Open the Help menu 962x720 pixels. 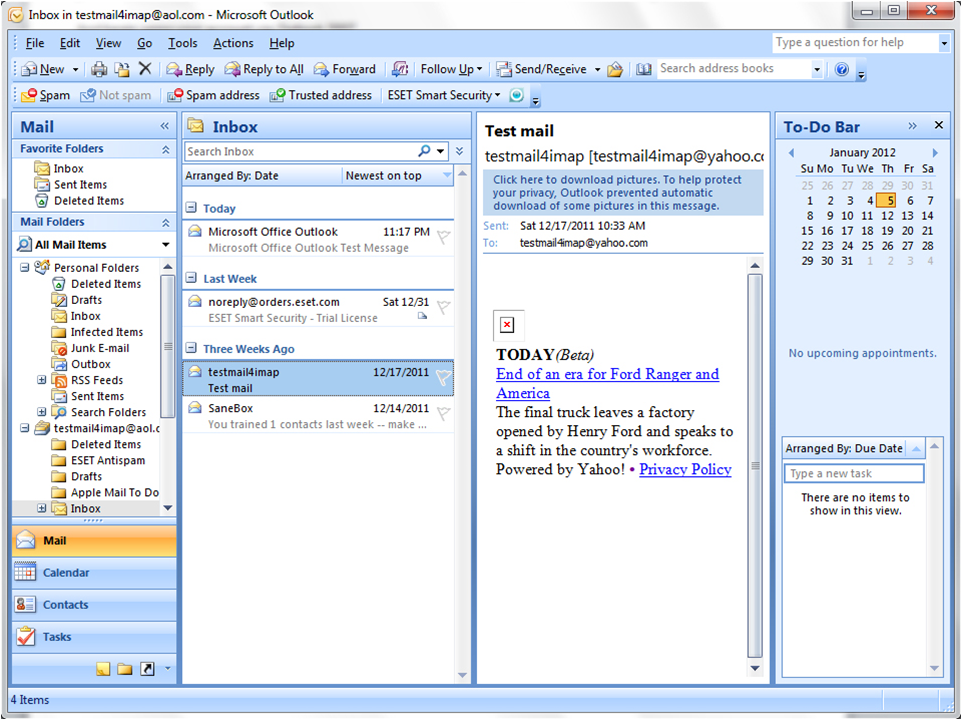point(282,44)
